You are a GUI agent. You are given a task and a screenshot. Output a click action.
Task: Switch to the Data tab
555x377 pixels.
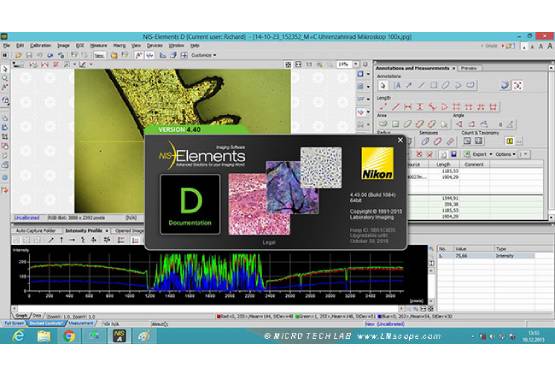click(x=37, y=315)
